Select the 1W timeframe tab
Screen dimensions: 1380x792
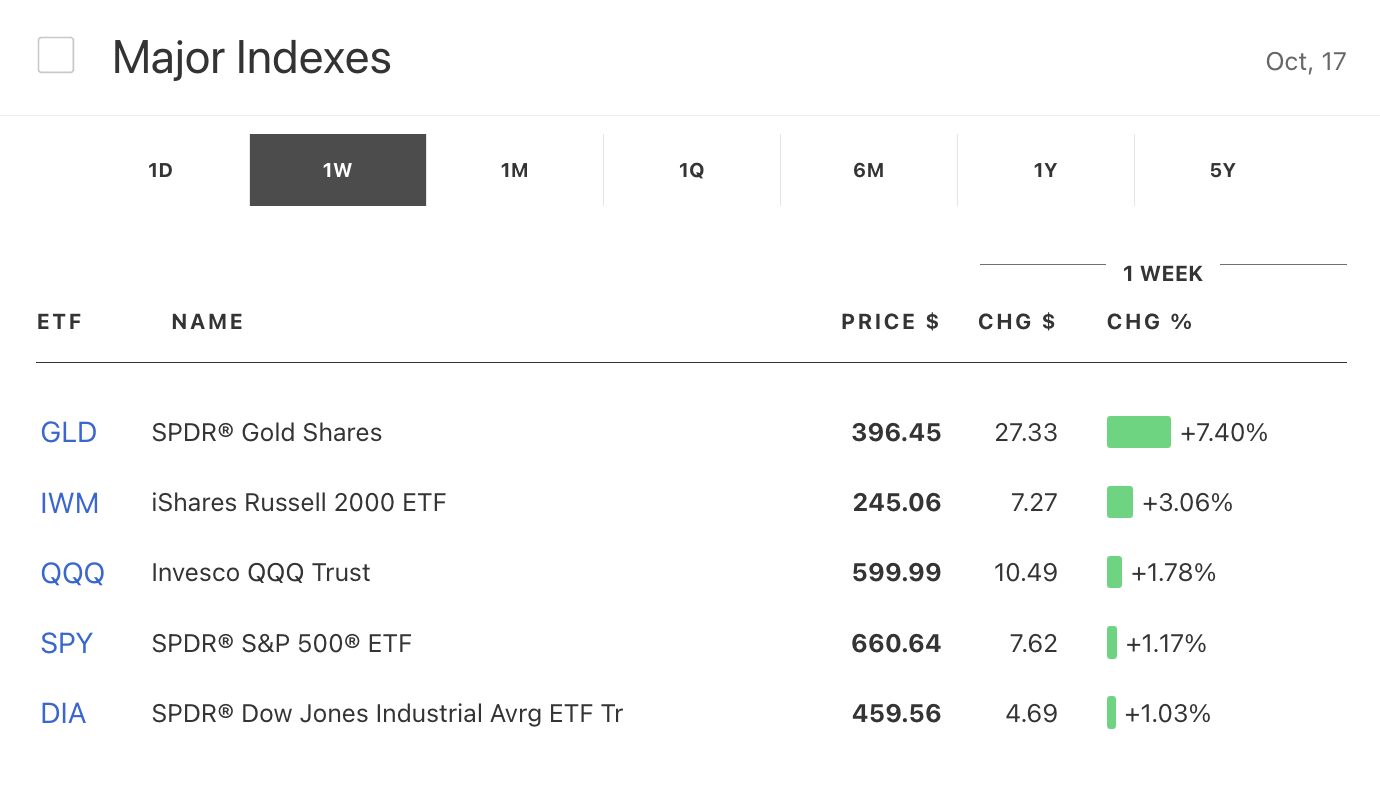click(x=338, y=170)
